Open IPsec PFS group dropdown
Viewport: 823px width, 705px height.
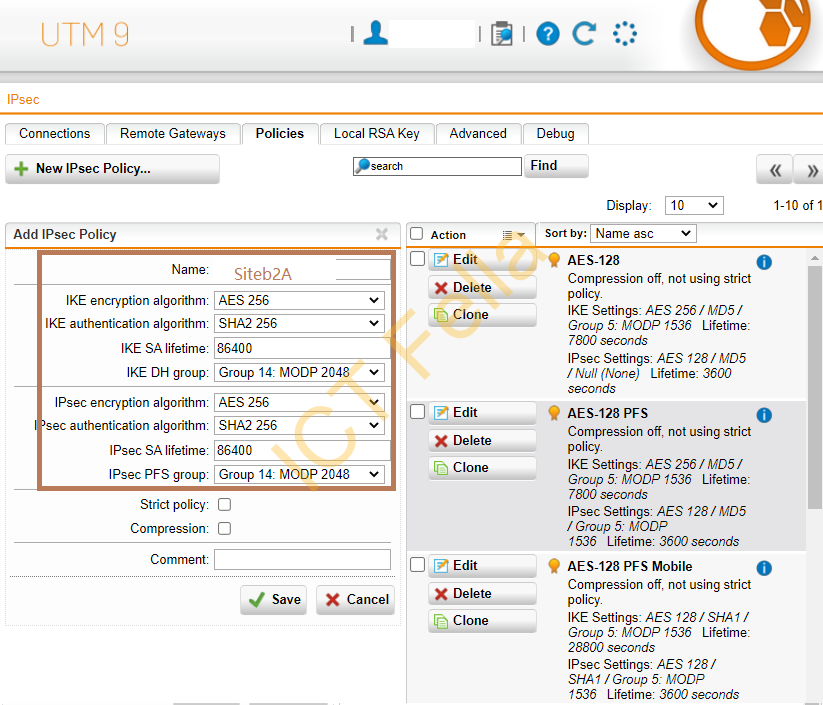click(x=299, y=474)
